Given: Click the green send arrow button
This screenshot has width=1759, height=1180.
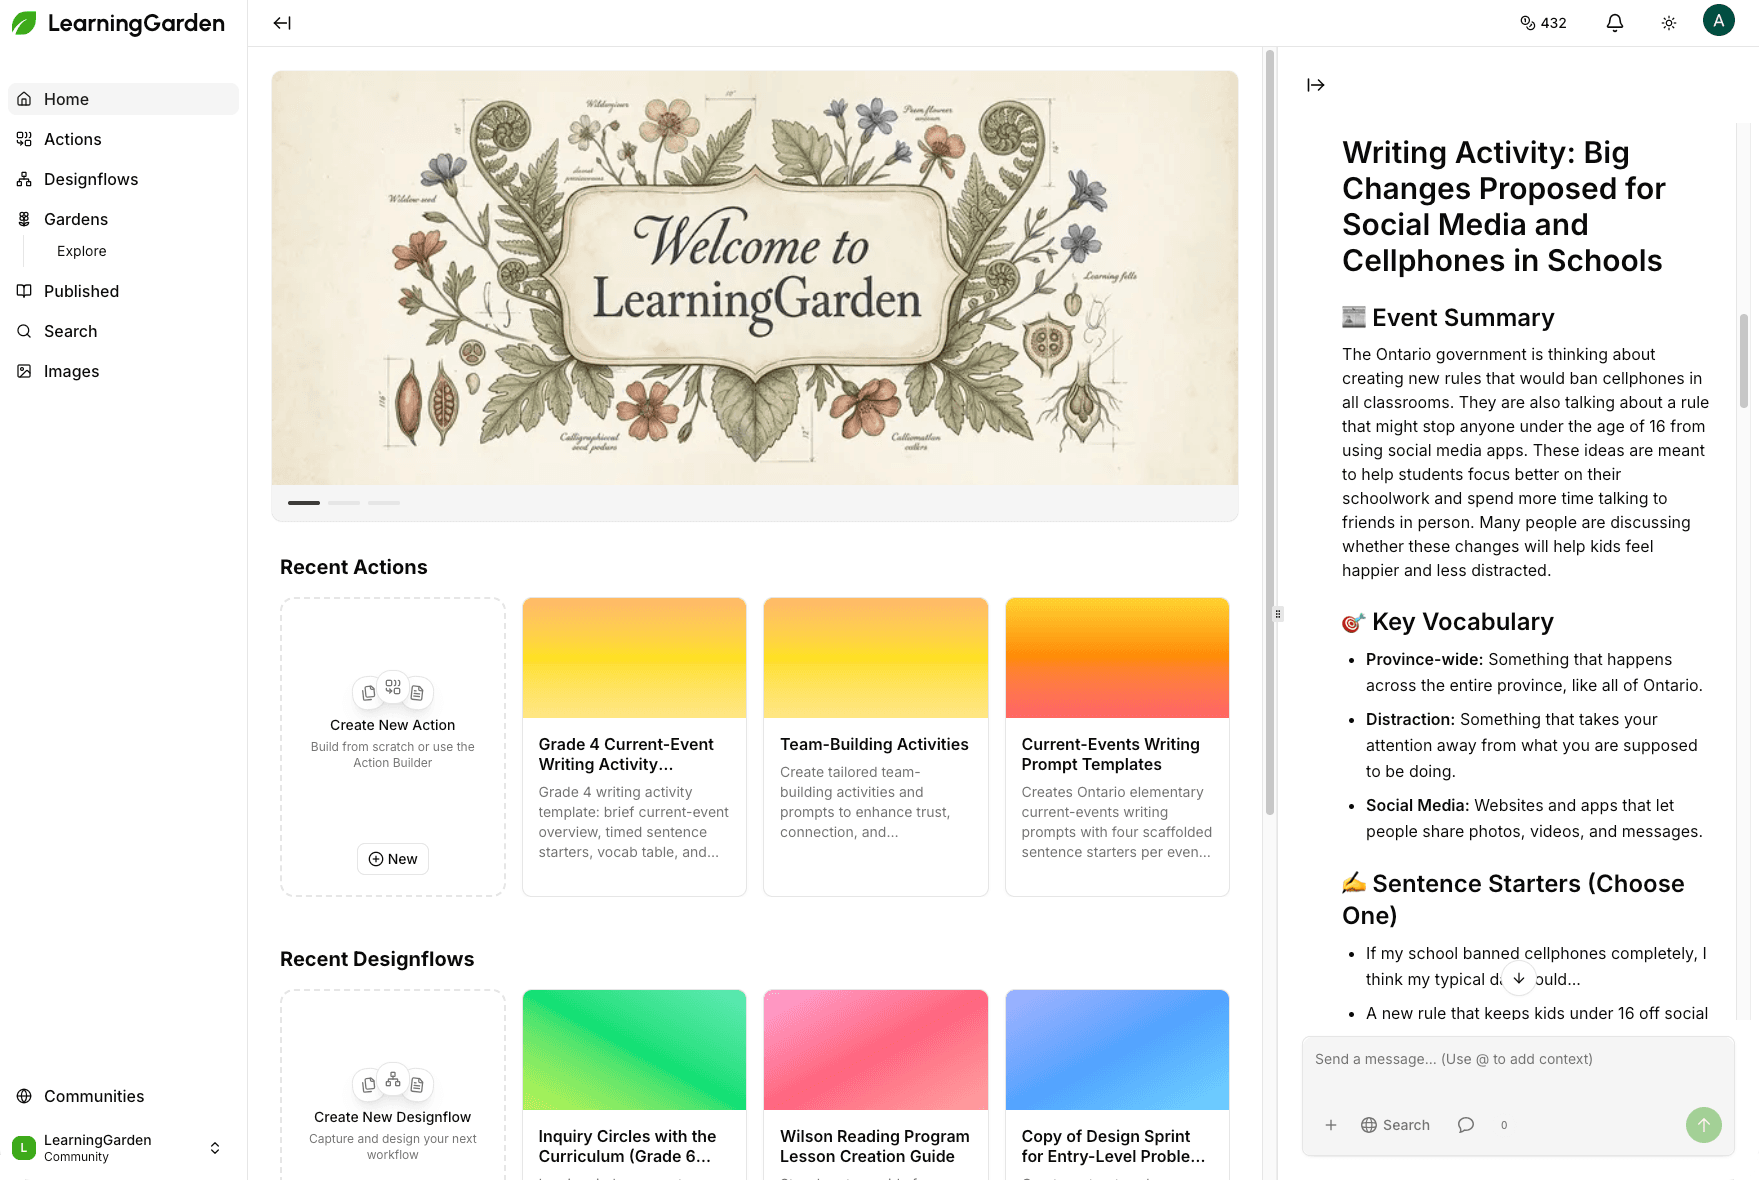Looking at the screenshot, I should pyautogui.click(x=1704, y=1125).
